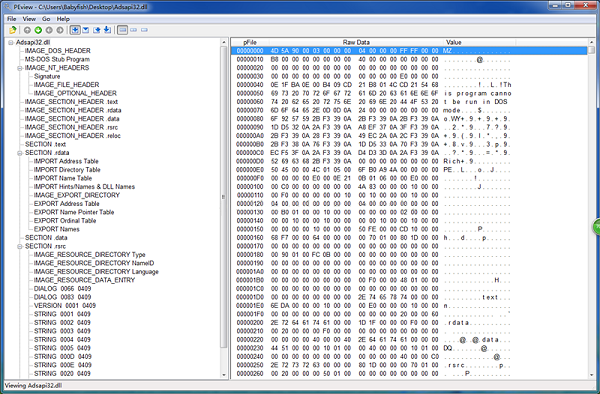Screen dimensions: 600x394
Task: Select SECTION .data in the tree
Action: click(x=46, y=238)
